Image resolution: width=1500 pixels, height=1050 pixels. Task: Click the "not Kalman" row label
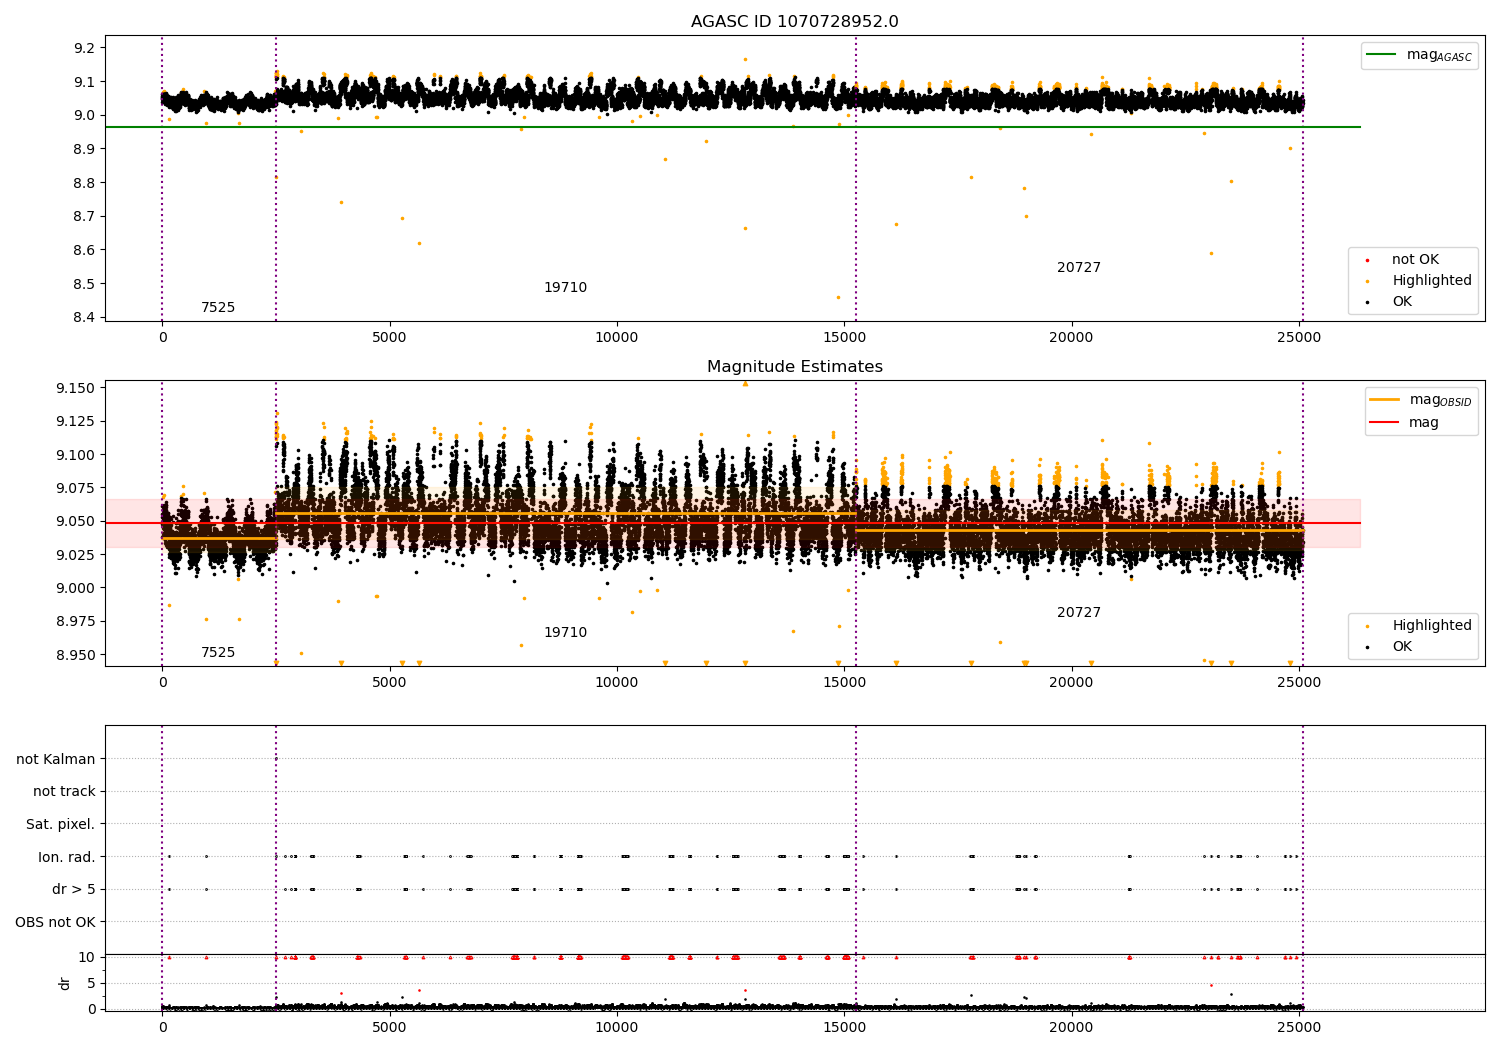56,760
